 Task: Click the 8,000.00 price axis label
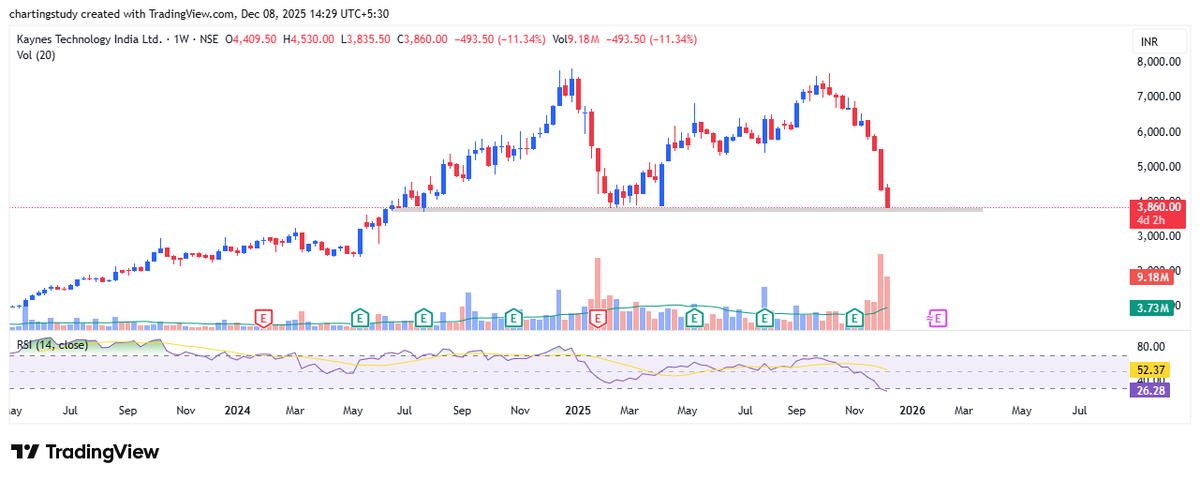pyautogui.click(x=1158, y=62)
